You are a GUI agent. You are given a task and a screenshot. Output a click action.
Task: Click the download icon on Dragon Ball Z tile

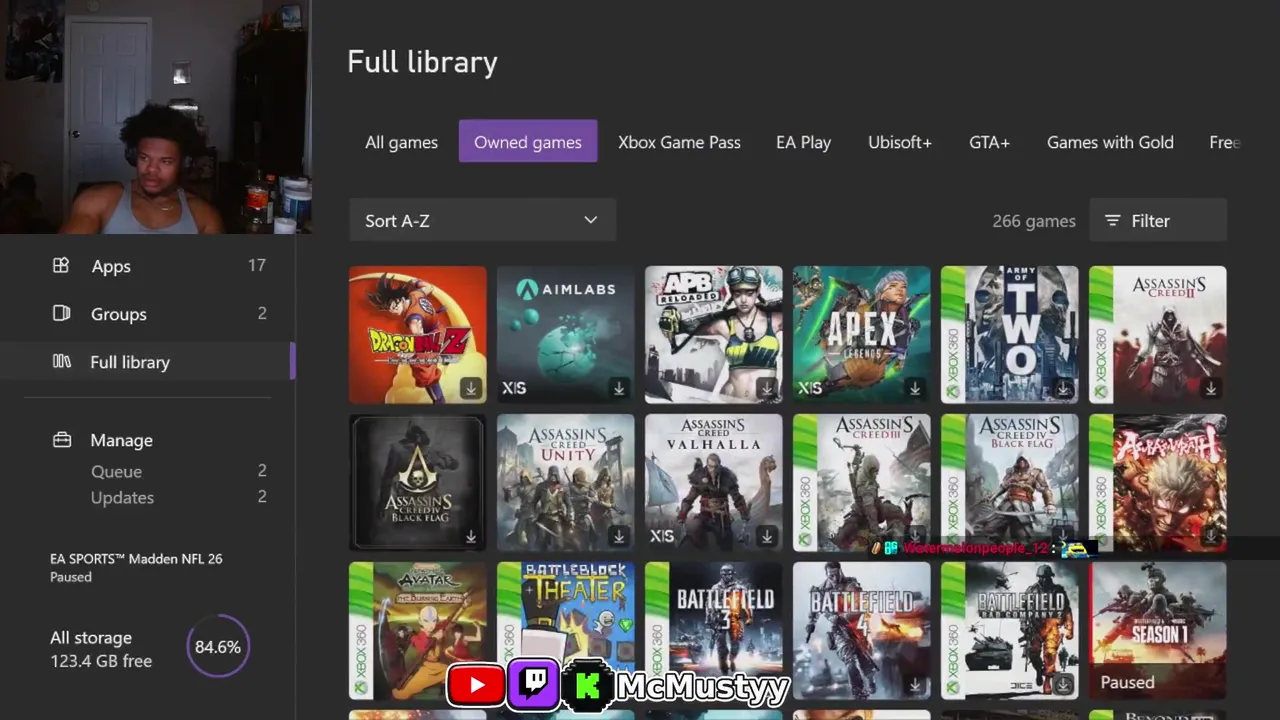point(471,388)
